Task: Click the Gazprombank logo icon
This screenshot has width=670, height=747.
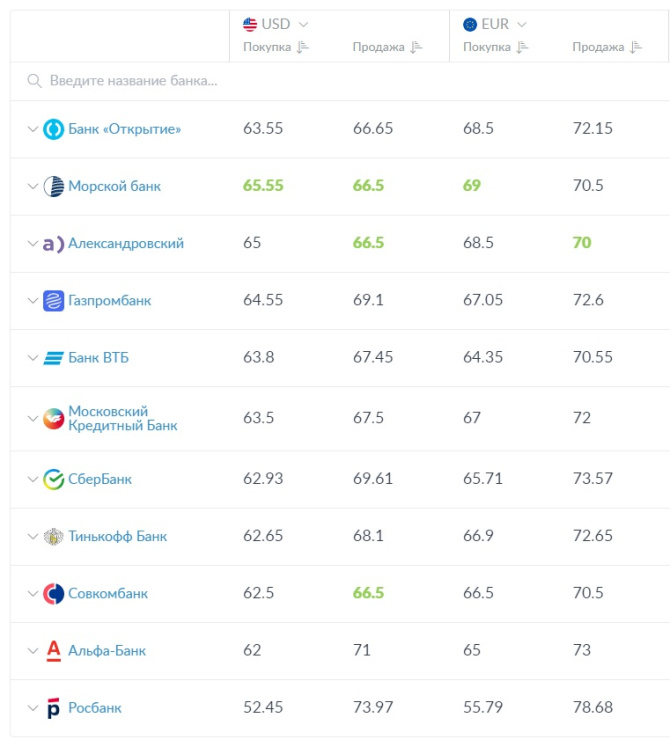Action: coord(54,300)
